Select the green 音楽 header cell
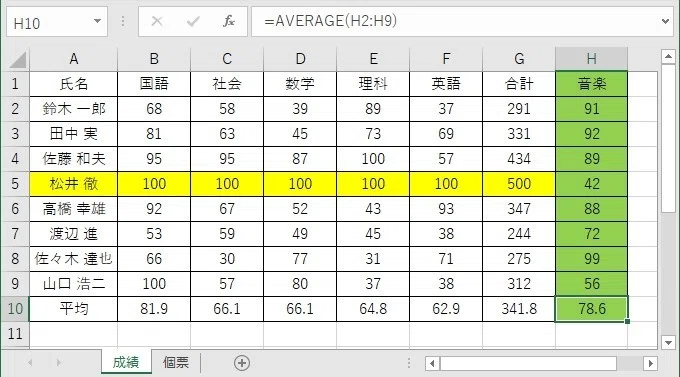 coord(592,84)
